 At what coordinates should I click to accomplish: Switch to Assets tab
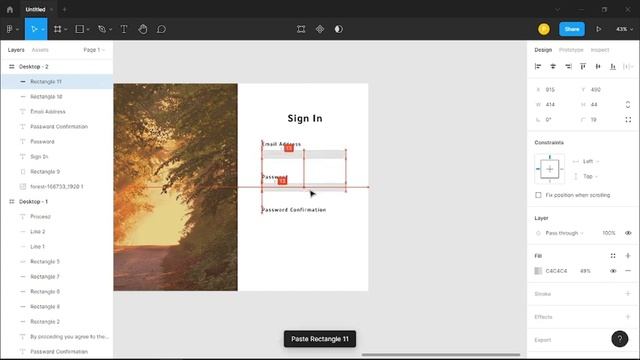point(40,50)
